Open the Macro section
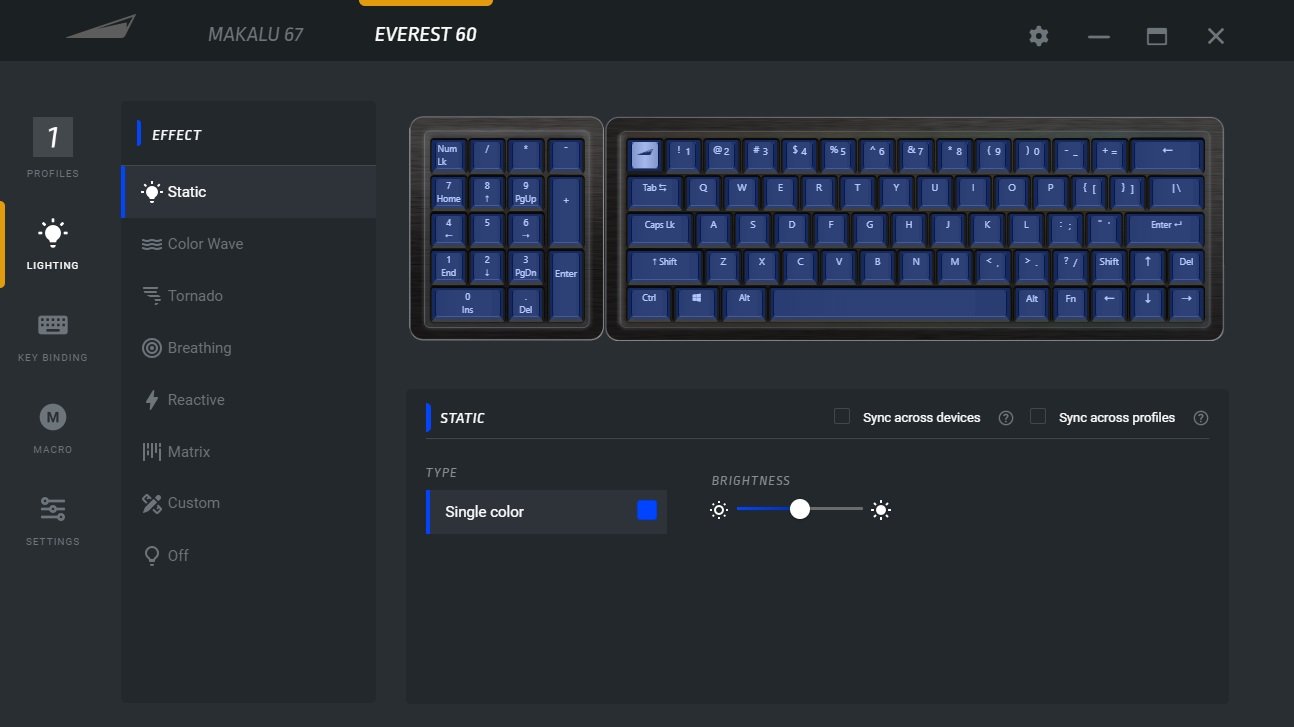This screenshot has width=1294, height=727. (53, 429)
